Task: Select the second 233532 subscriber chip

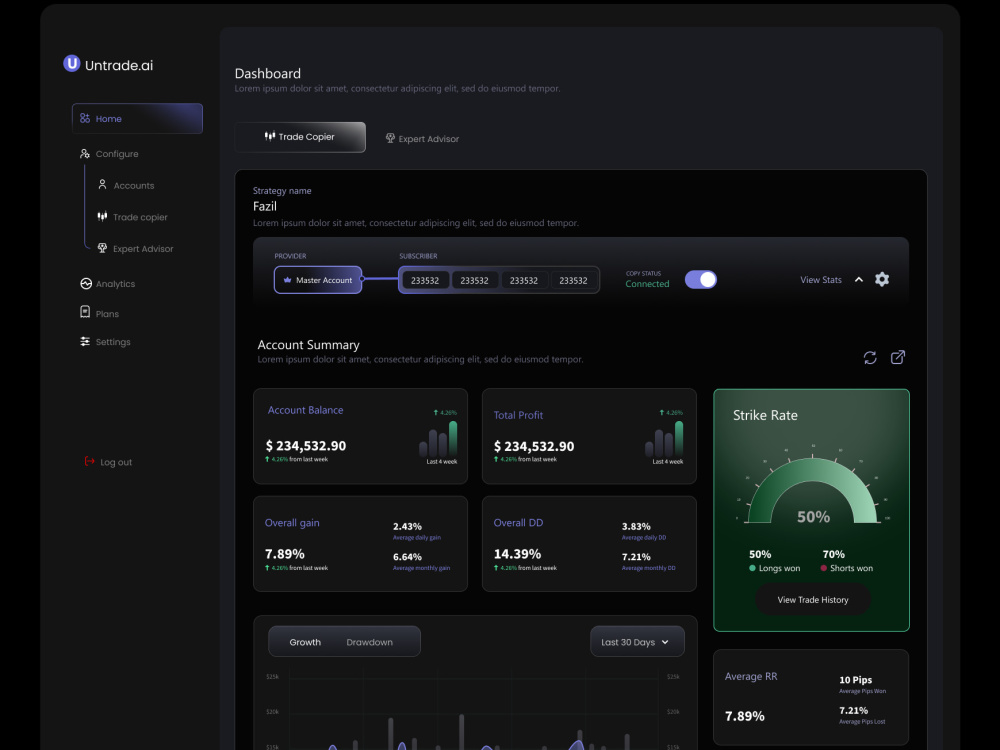Action: pos(474,281)
